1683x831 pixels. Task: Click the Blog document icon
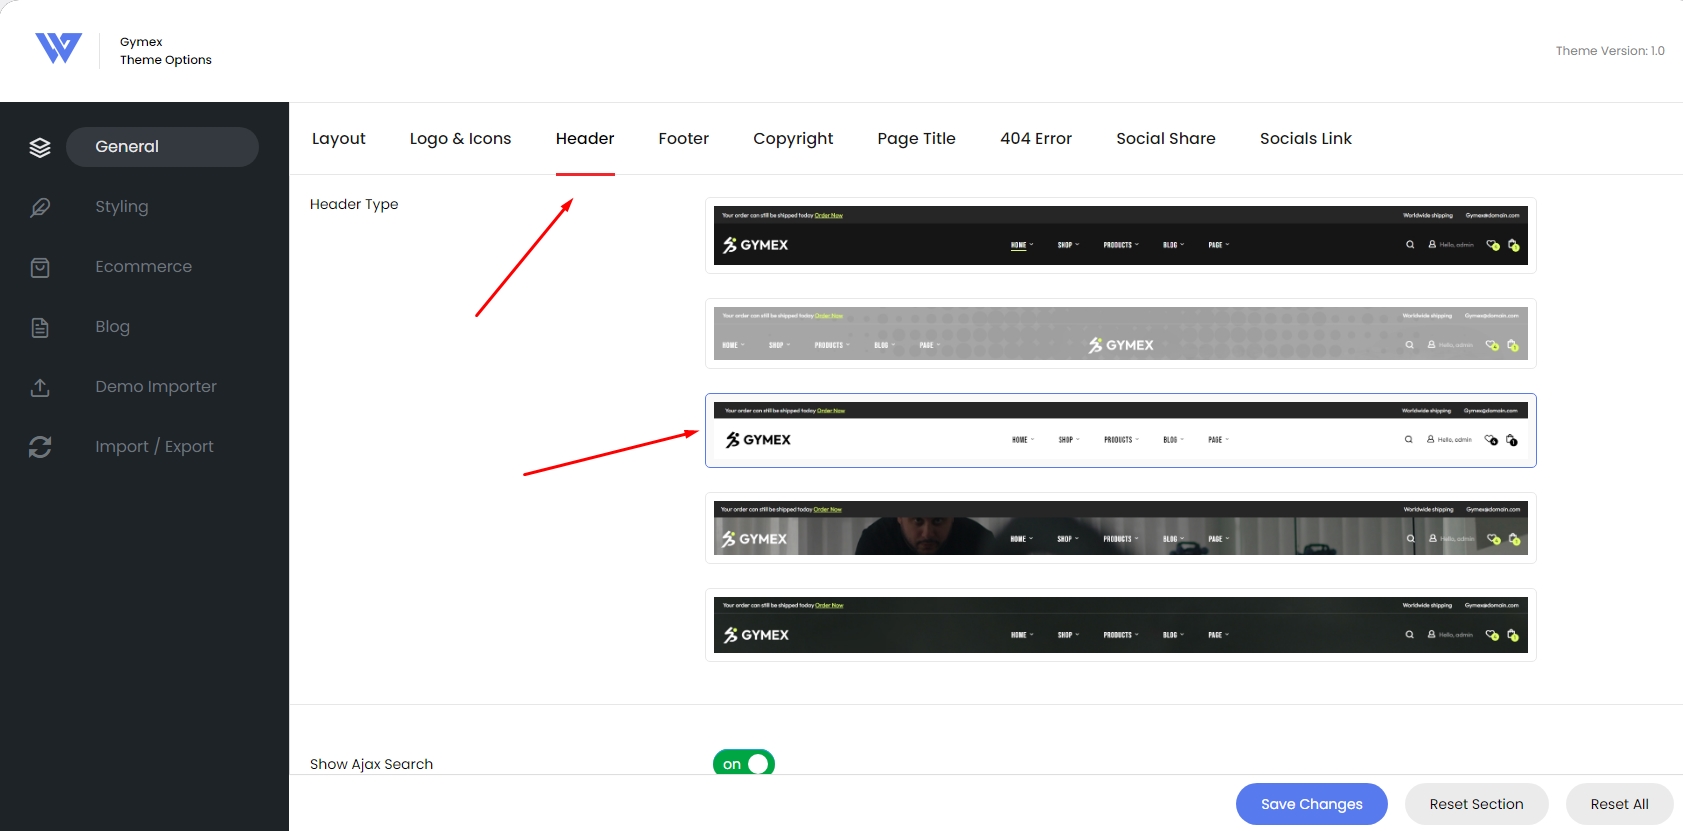point(40,327)
